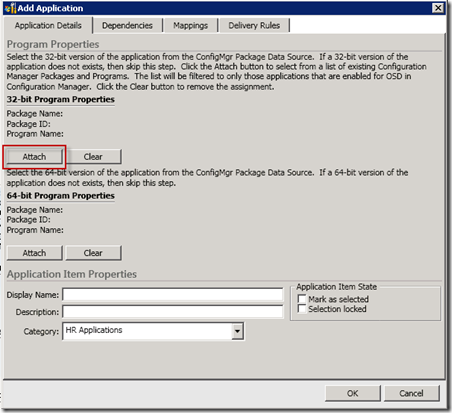Open the Mappings tab
452x413 pixels.
pyautogui.click(x=190, y=26)
